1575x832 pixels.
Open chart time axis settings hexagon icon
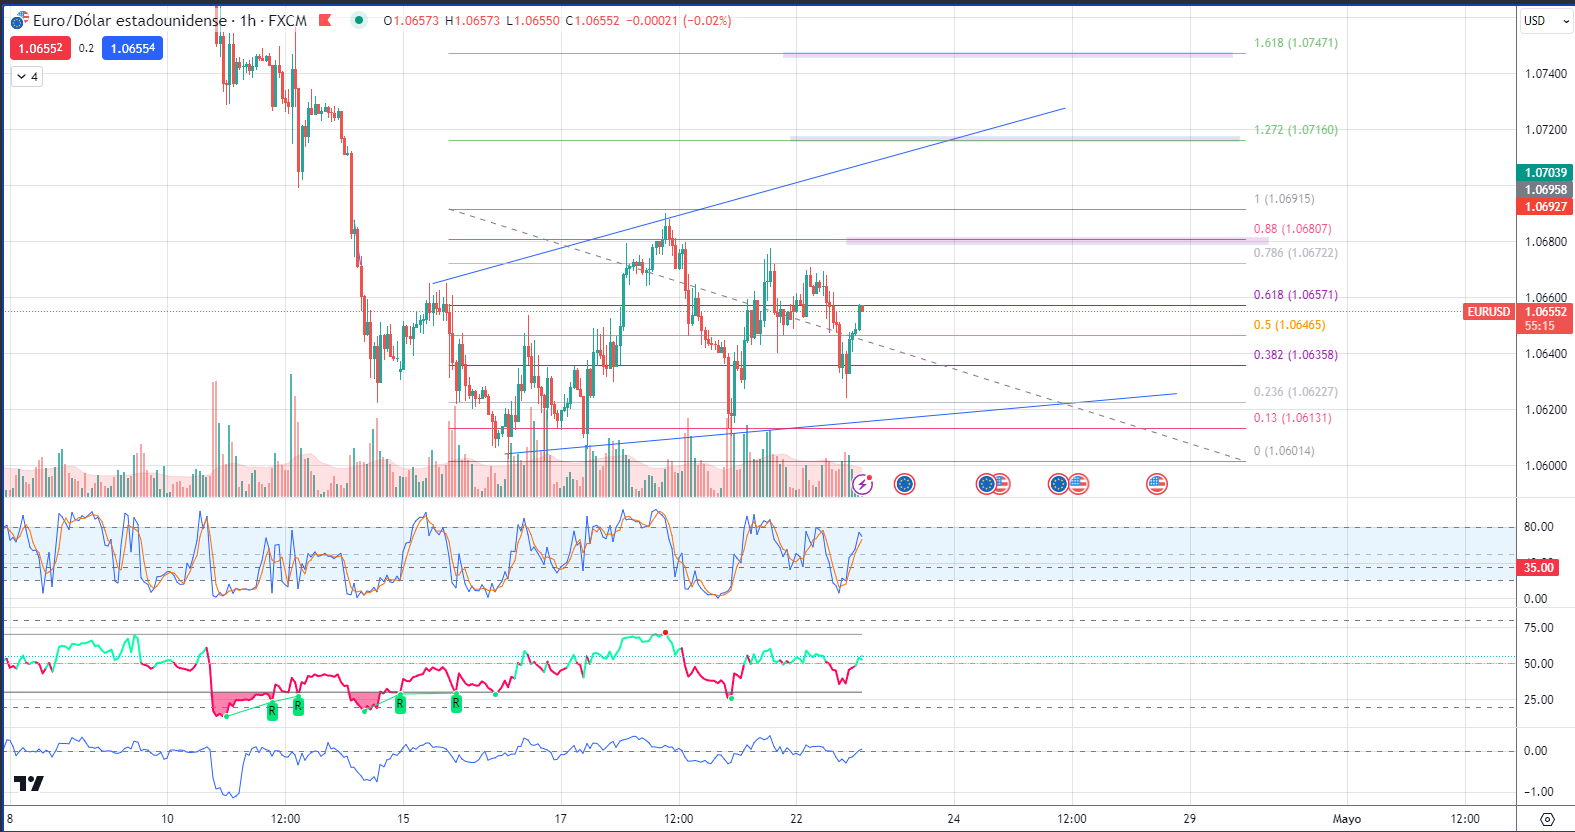[x=1547, y=819]
